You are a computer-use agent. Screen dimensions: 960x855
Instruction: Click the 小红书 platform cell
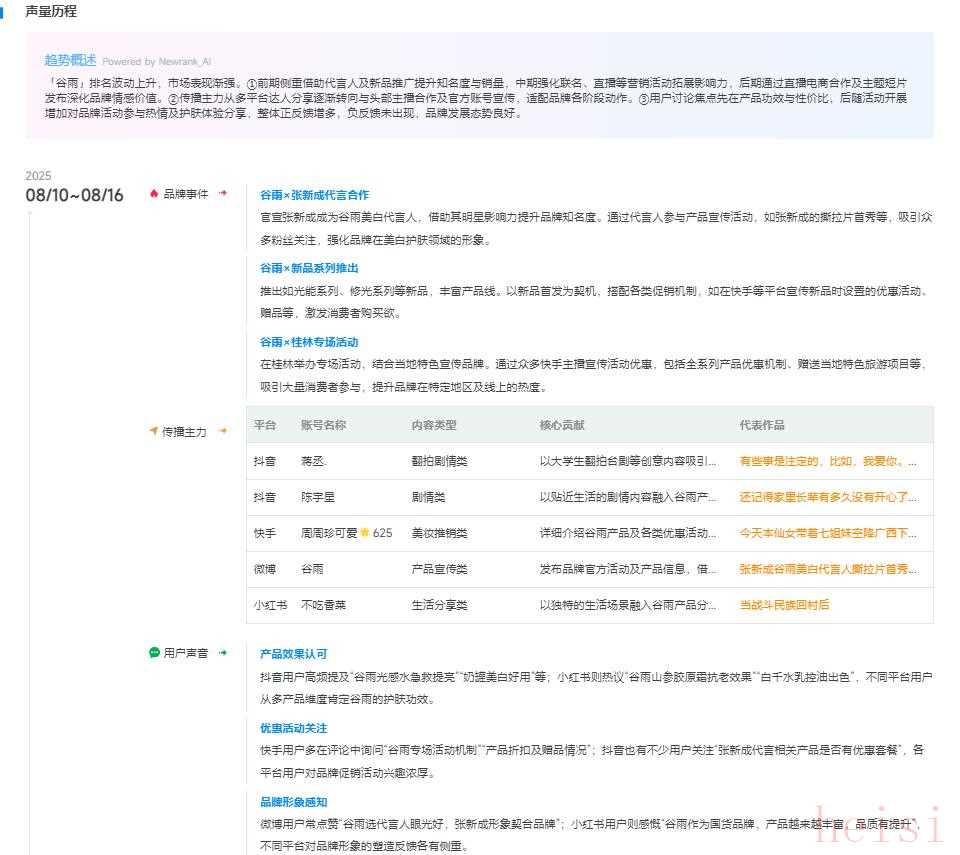point(271,605)
